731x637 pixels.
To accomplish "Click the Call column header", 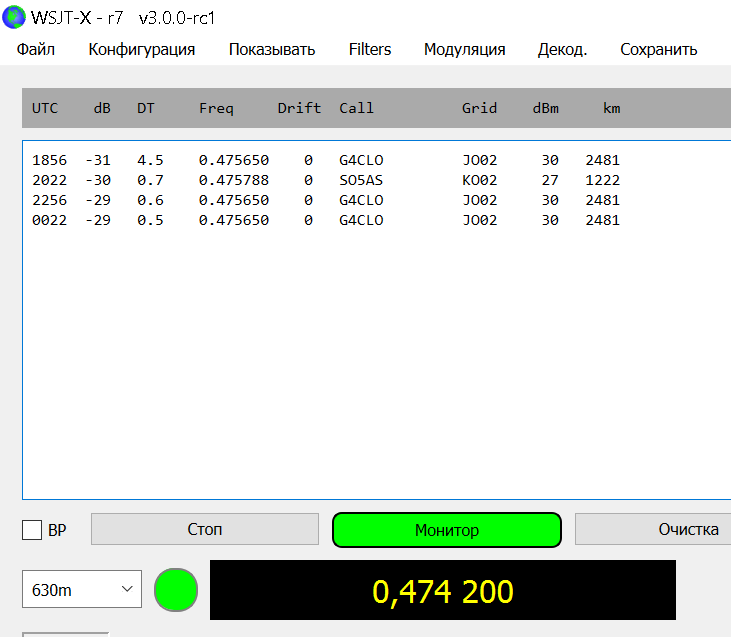I will pos(356,108).
